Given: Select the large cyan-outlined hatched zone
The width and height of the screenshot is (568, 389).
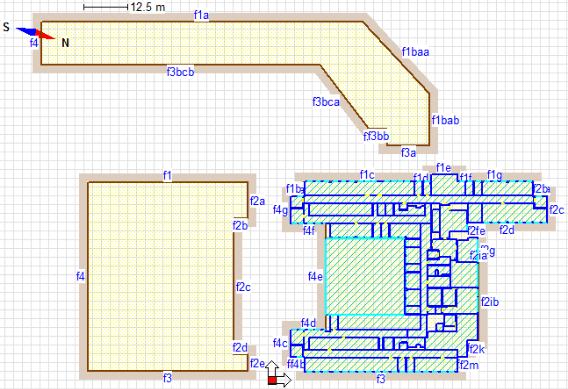Looking at the screenshot, I should point(365,276).
